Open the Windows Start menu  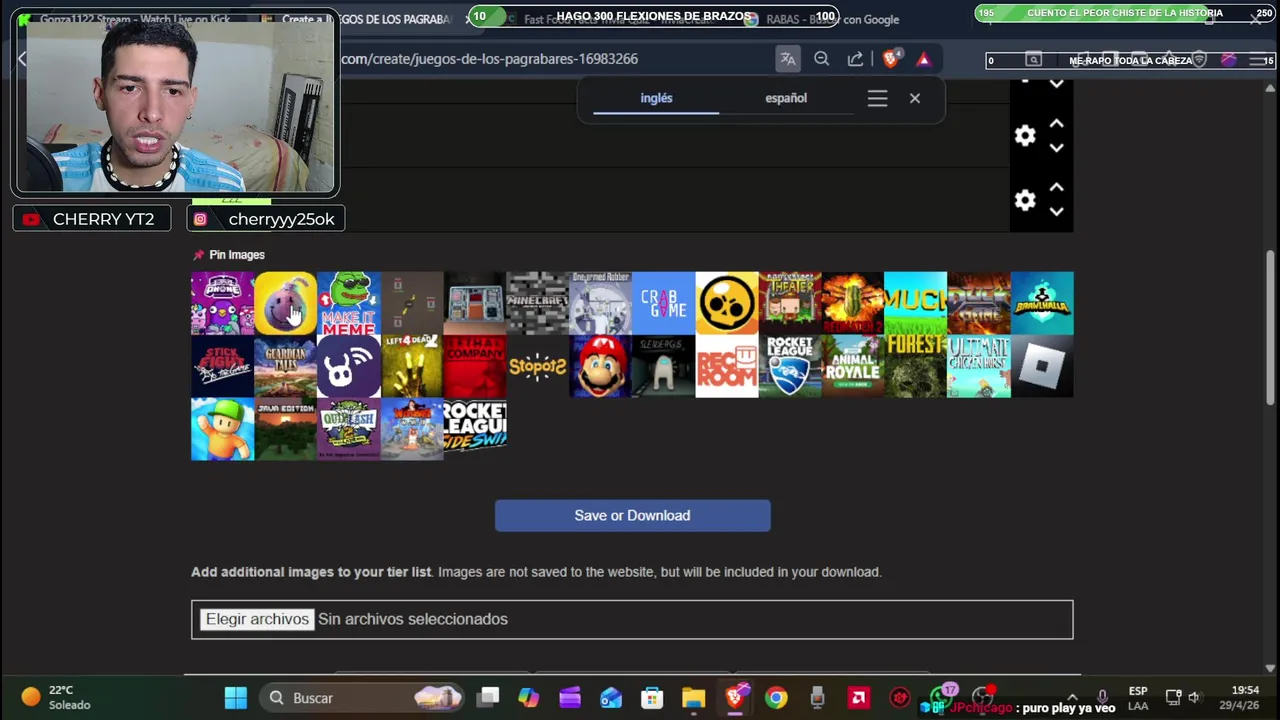235,698
